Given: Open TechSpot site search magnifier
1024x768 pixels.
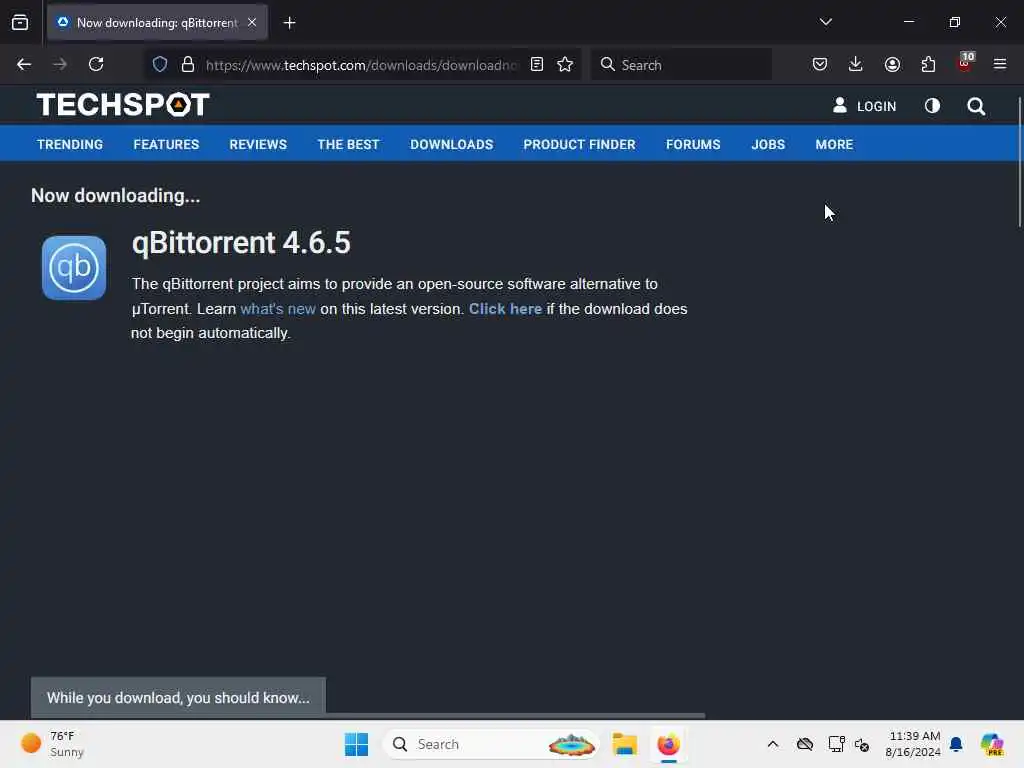Looking at the screenshot, I should tap(976, 106).
